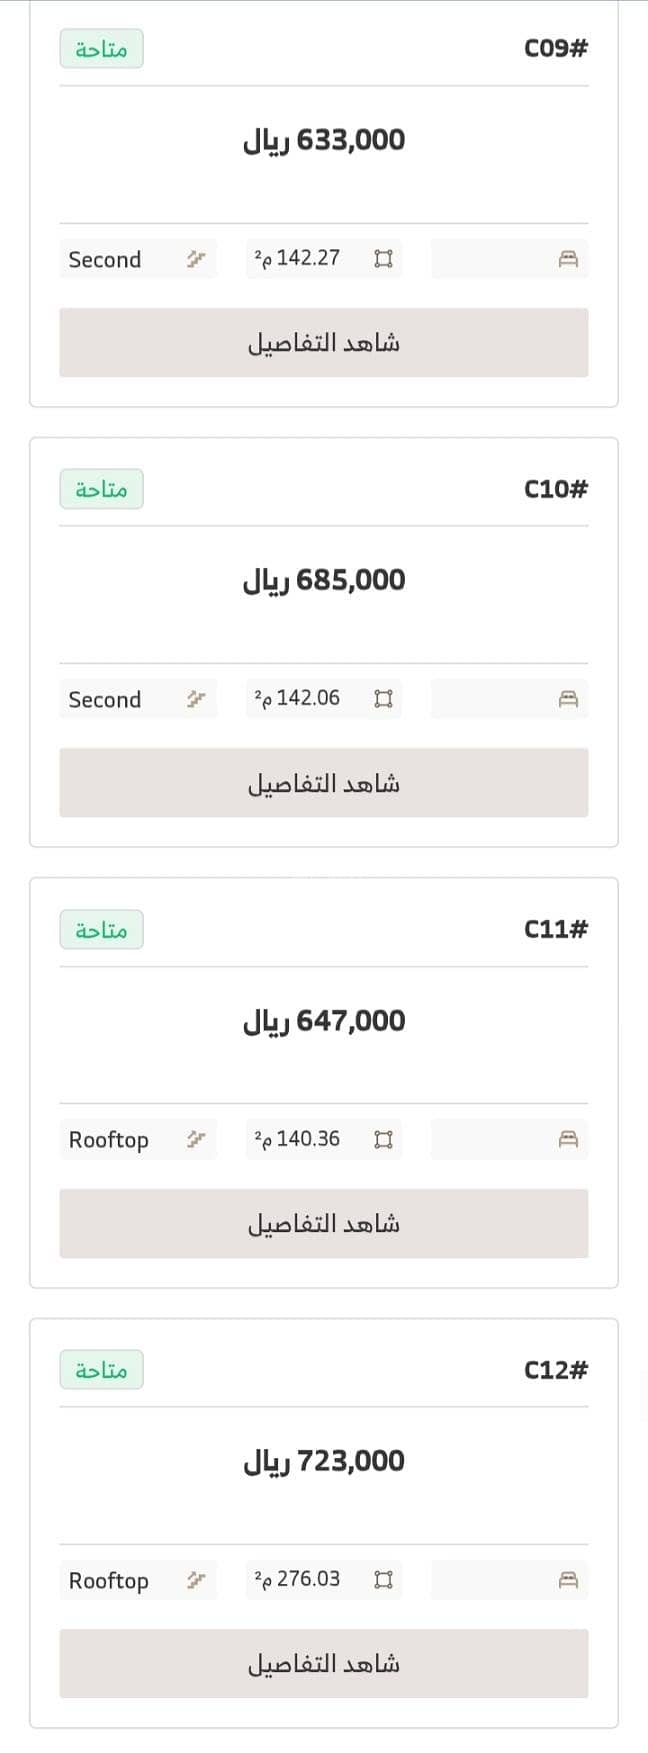Click the area icon beside 140.36 m²

point(382,1139)
